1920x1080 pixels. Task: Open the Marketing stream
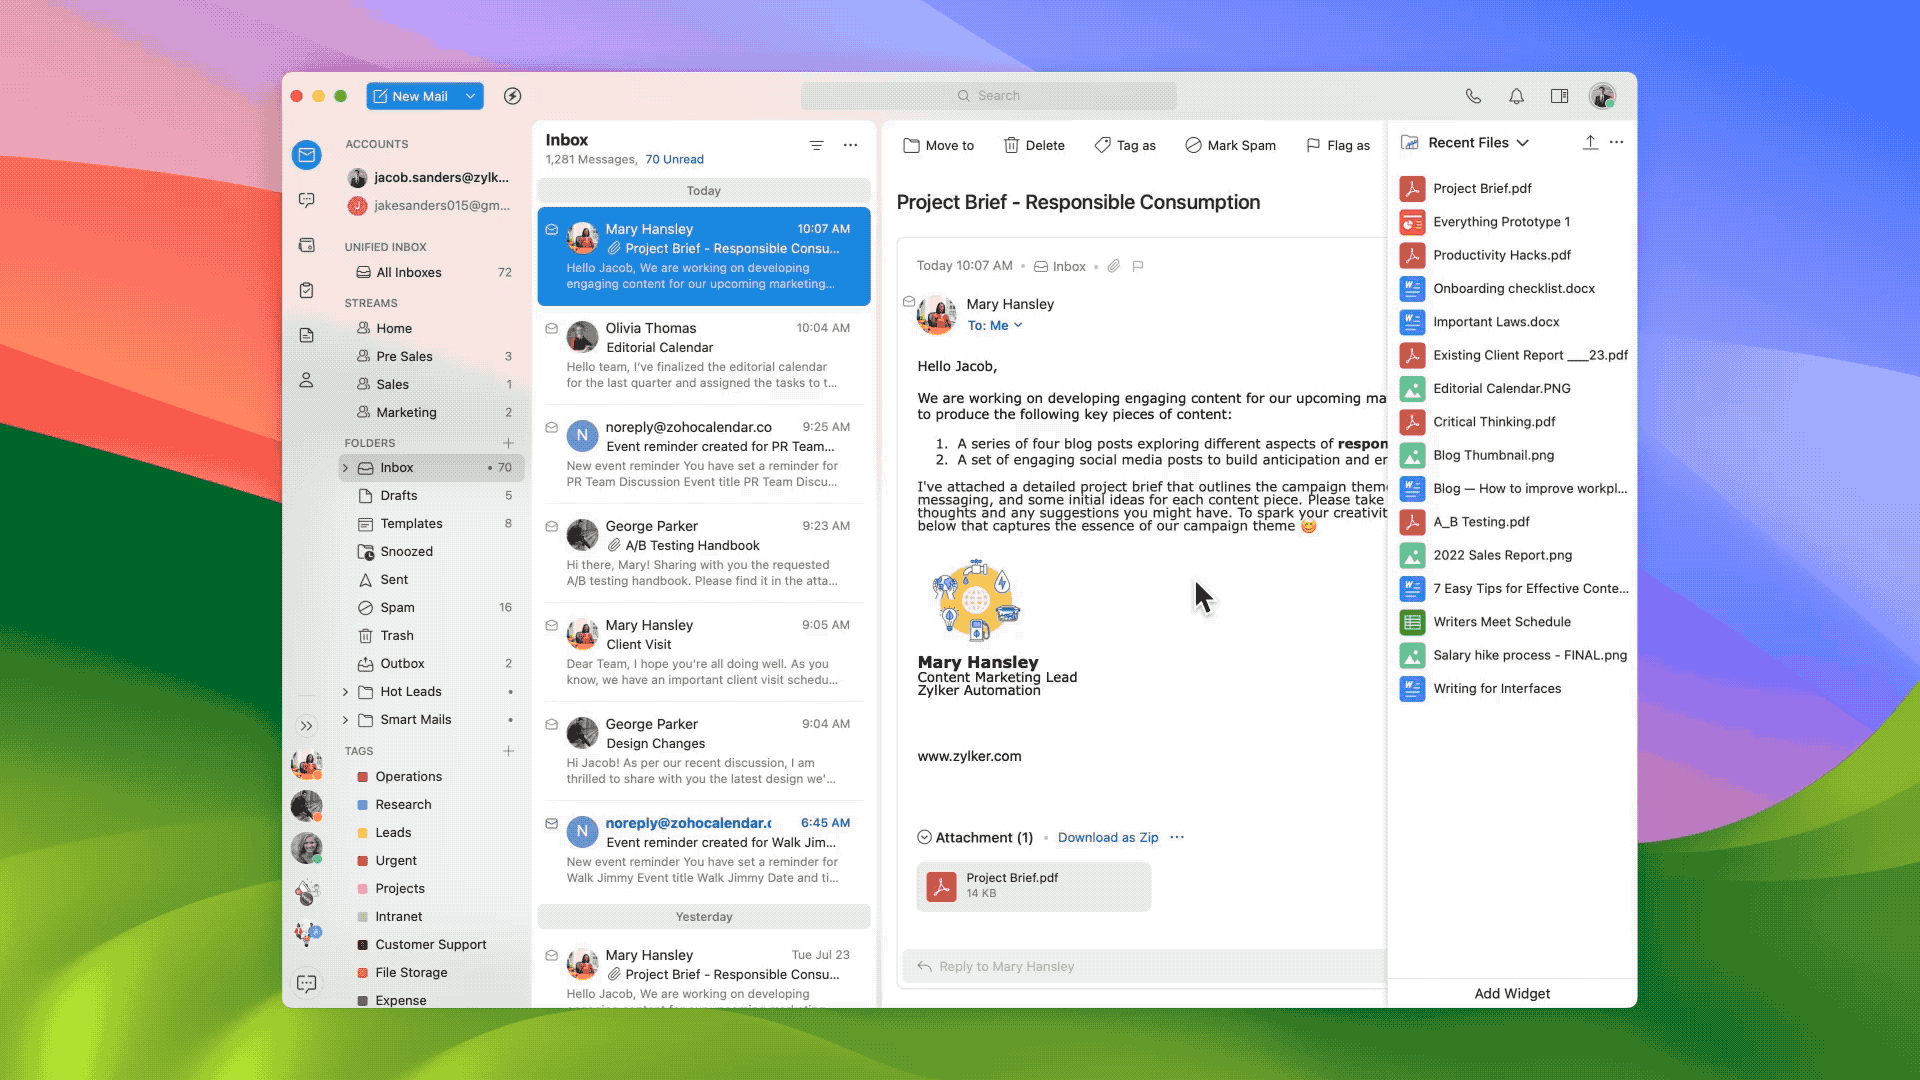click(x=406, y=412)
